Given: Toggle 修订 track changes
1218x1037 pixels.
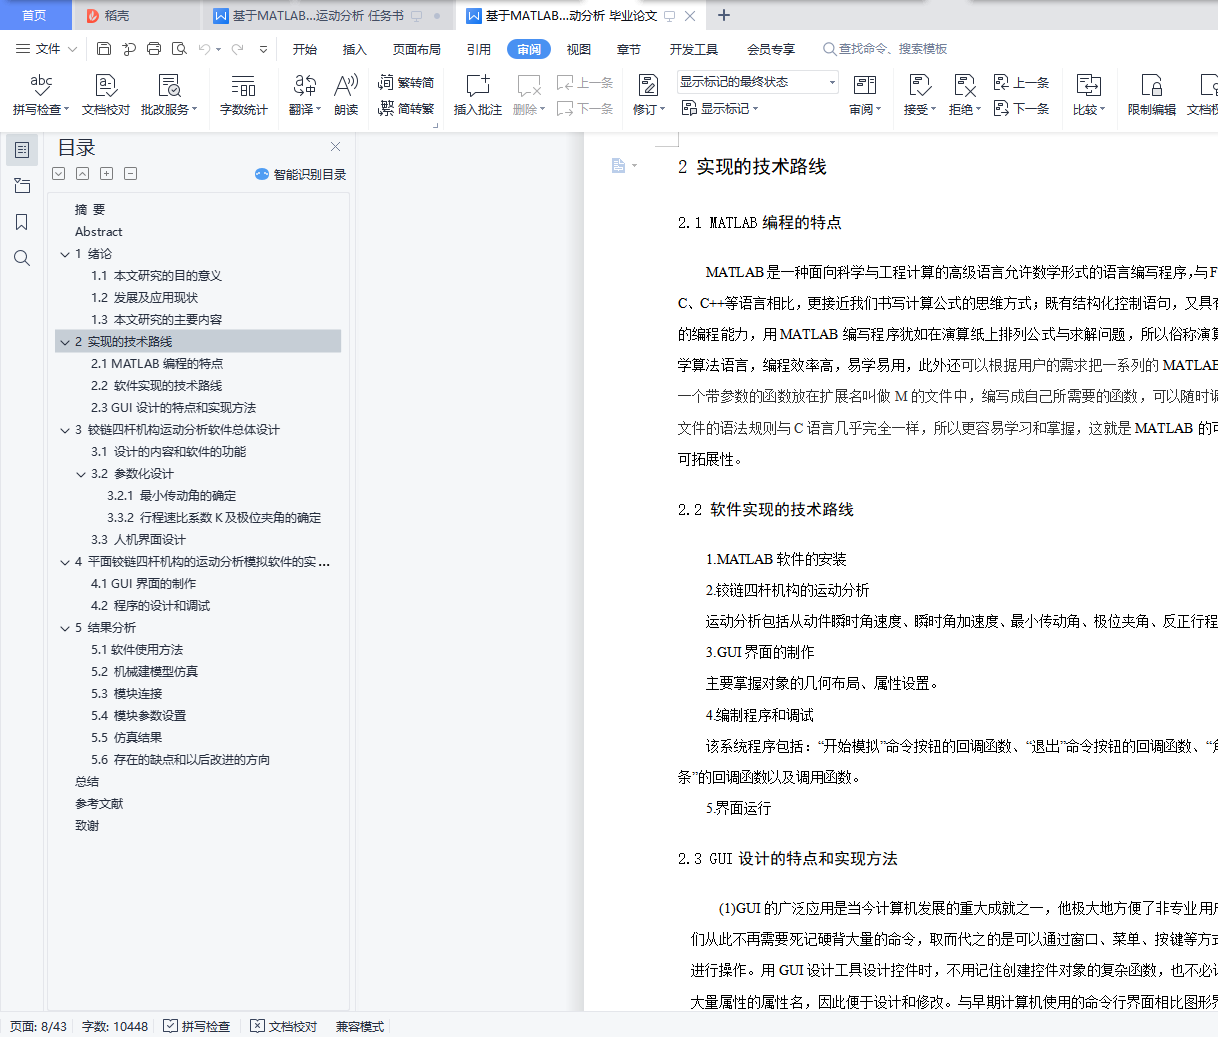Looking at the screenshot, I should (648, 95).
